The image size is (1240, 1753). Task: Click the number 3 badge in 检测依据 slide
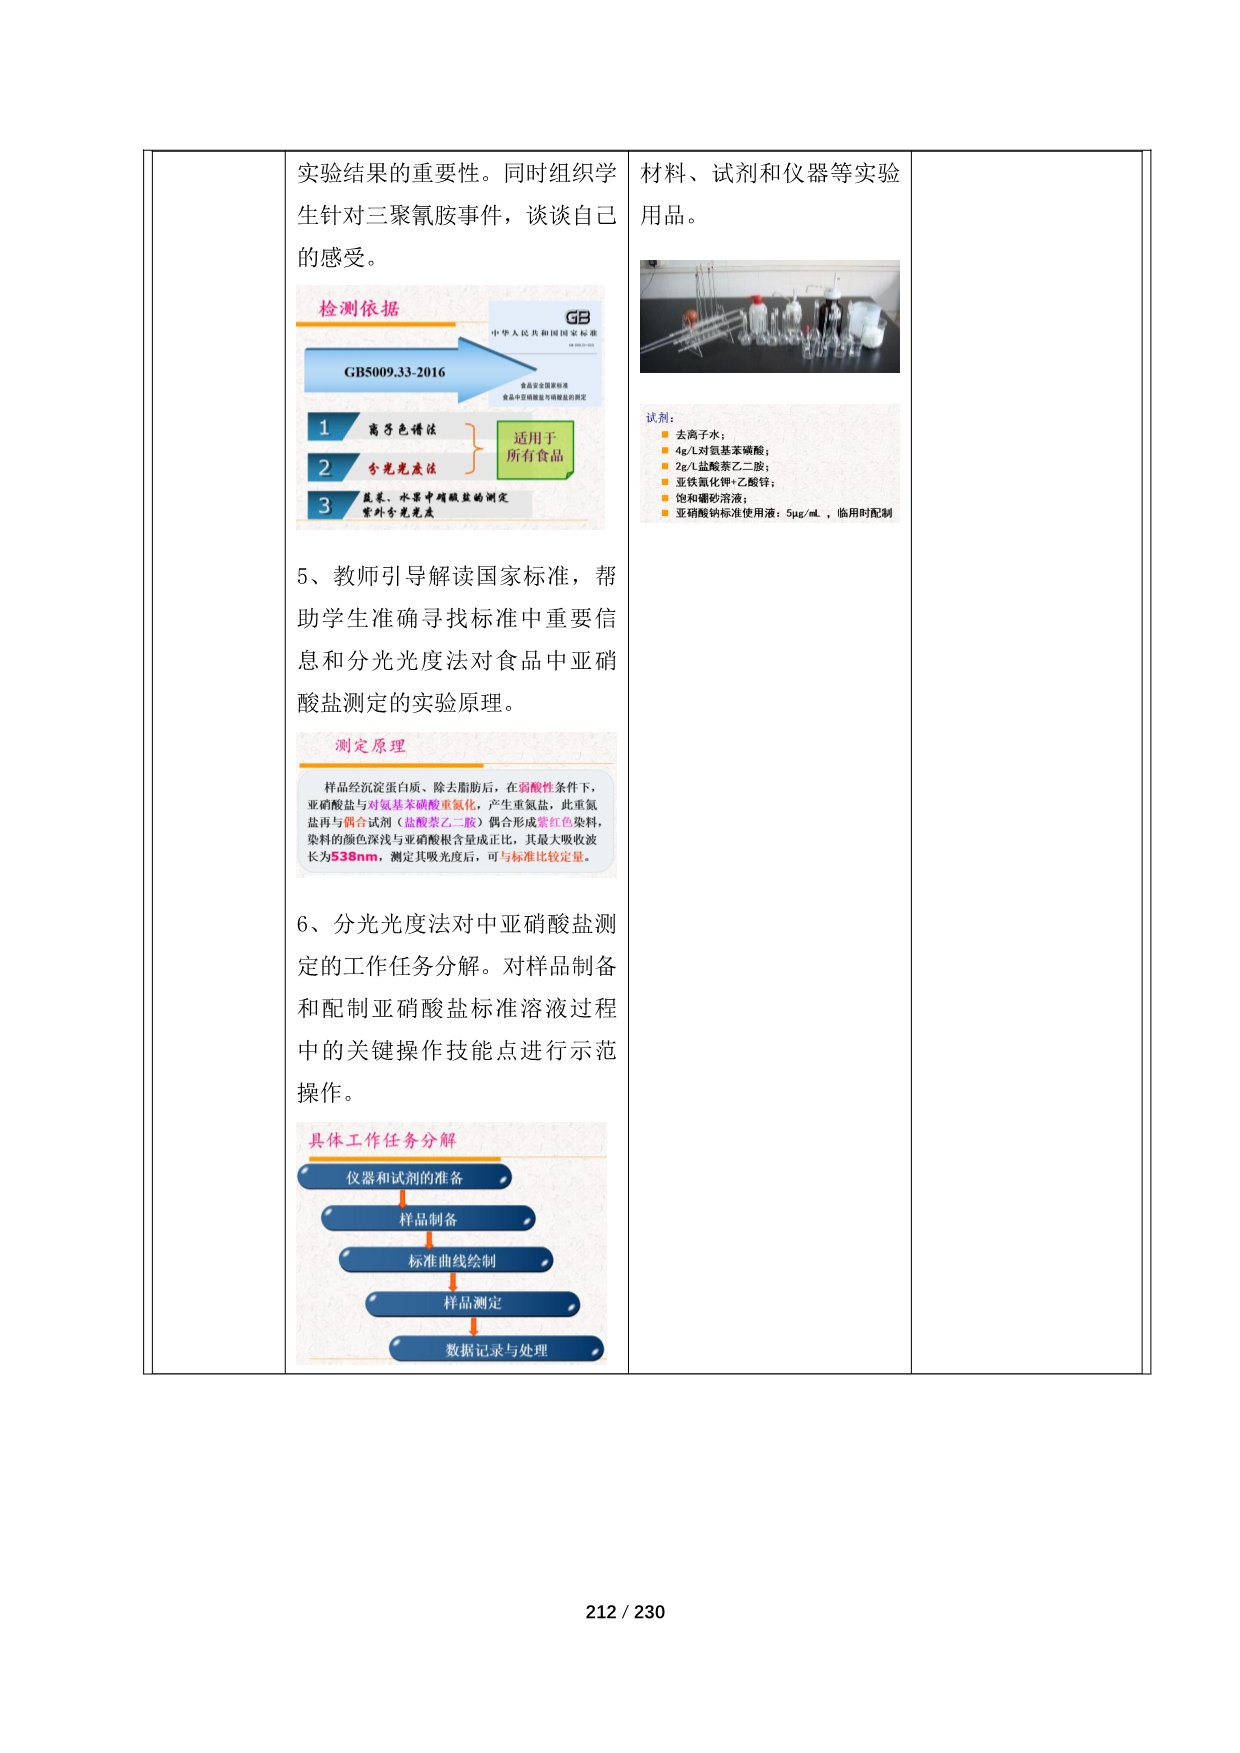[324, 506]
